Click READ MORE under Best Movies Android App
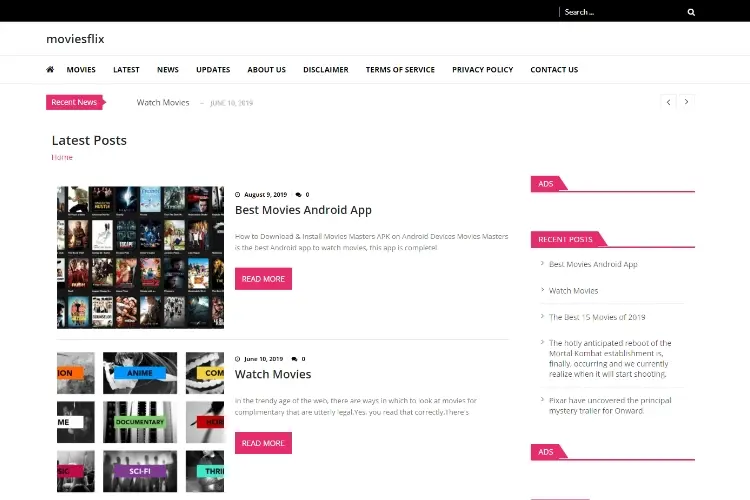The image size is (750, 500). click(263, 278)
